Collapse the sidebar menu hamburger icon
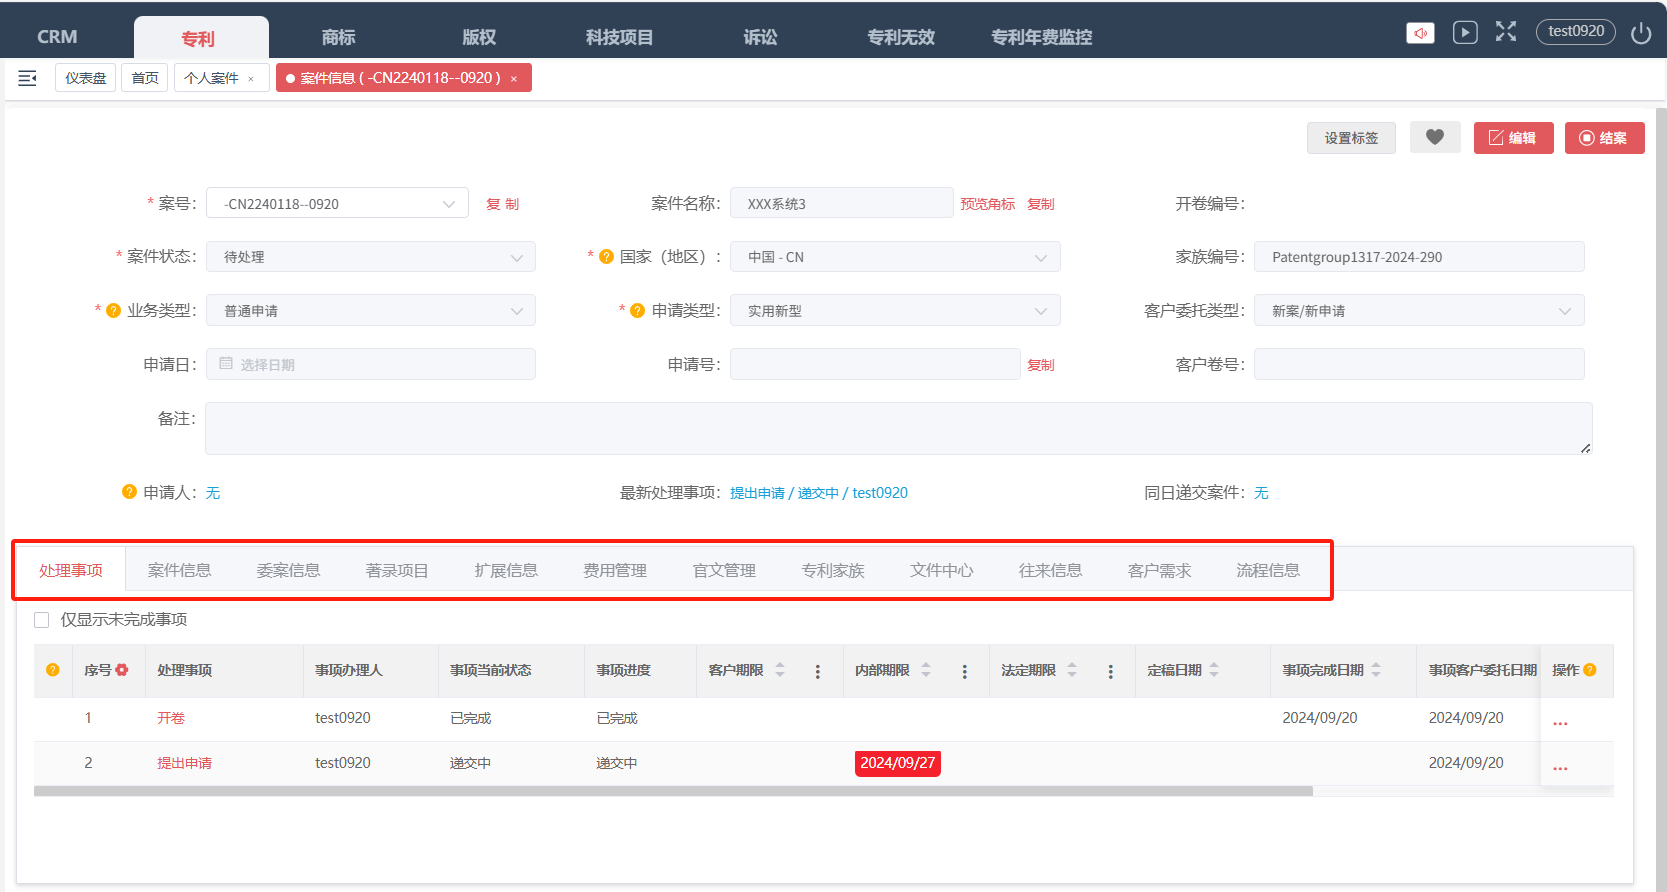1667x892 pixels. [x=27, y=78]
